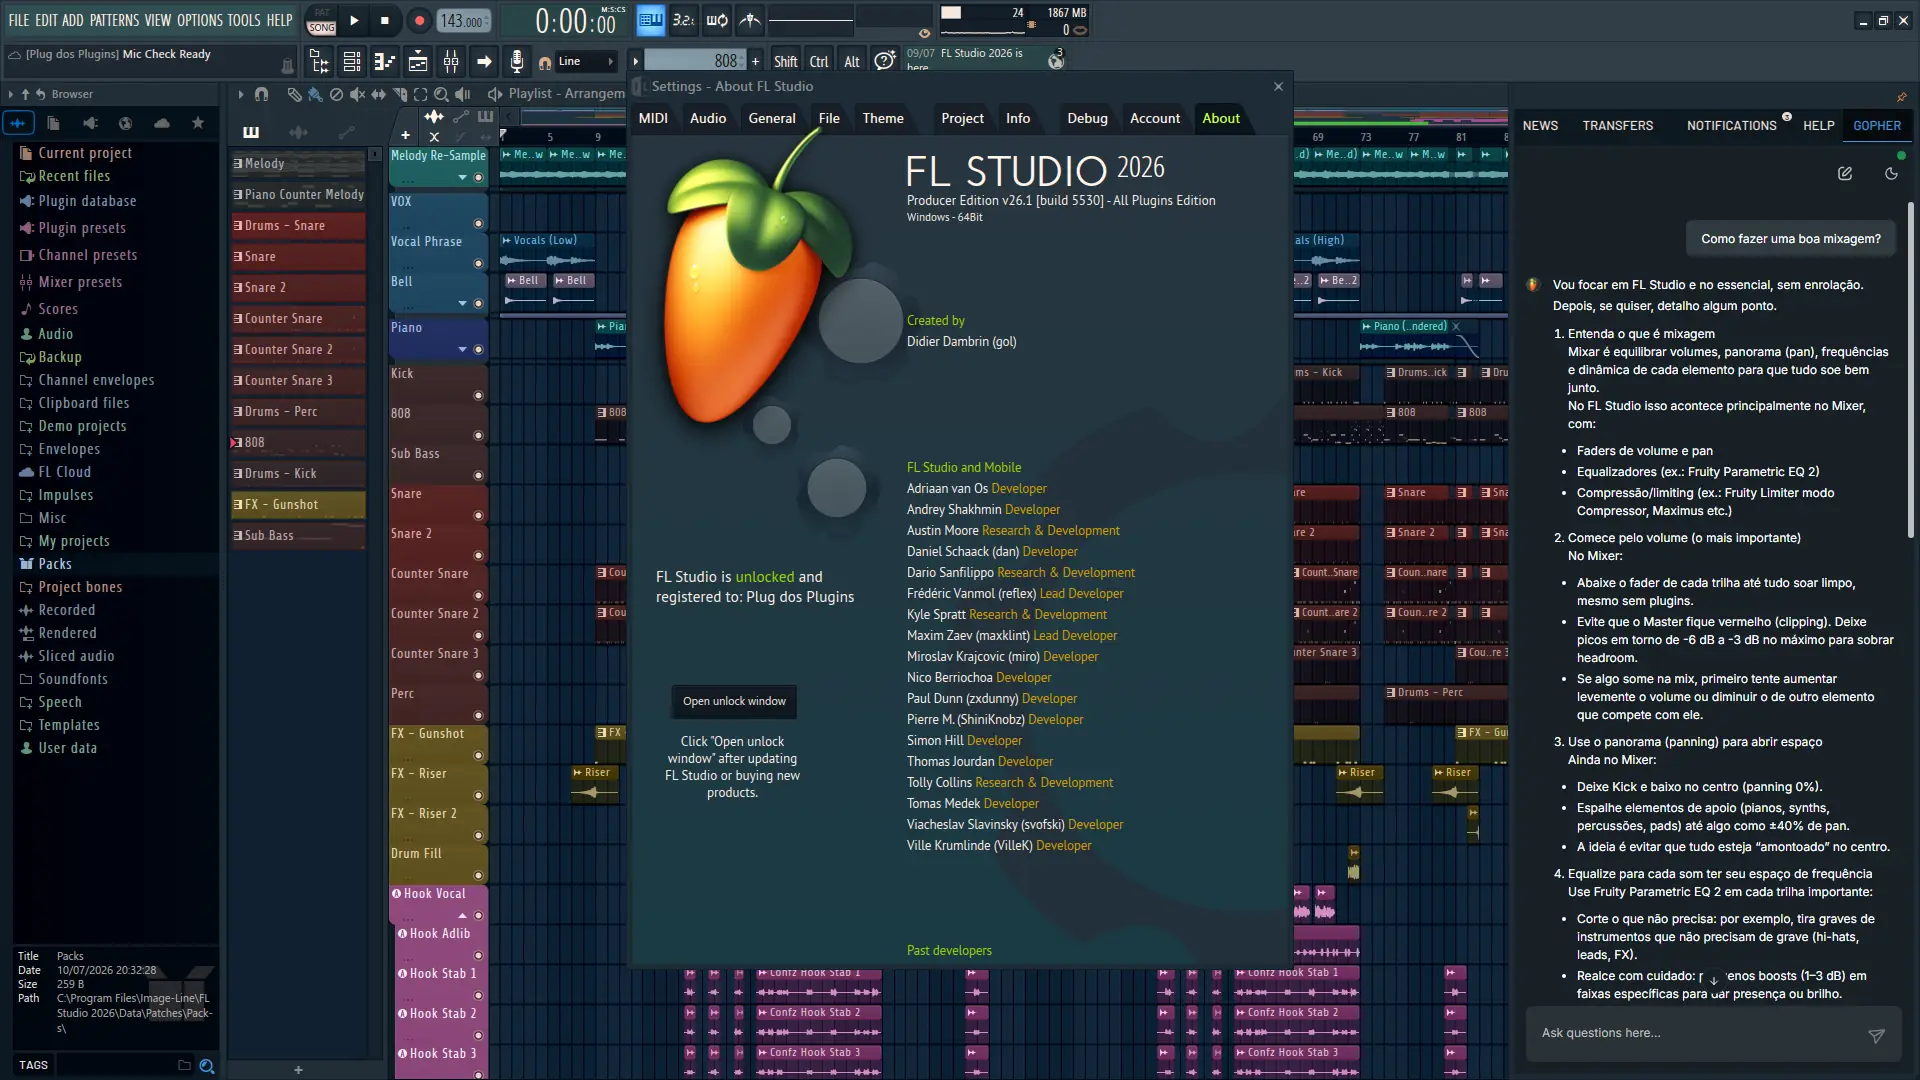Viewport: 1920px width, 1080px height.
Task: Select the Mute tool in the Playlist toolbar
Action: [x=357, y=94]
